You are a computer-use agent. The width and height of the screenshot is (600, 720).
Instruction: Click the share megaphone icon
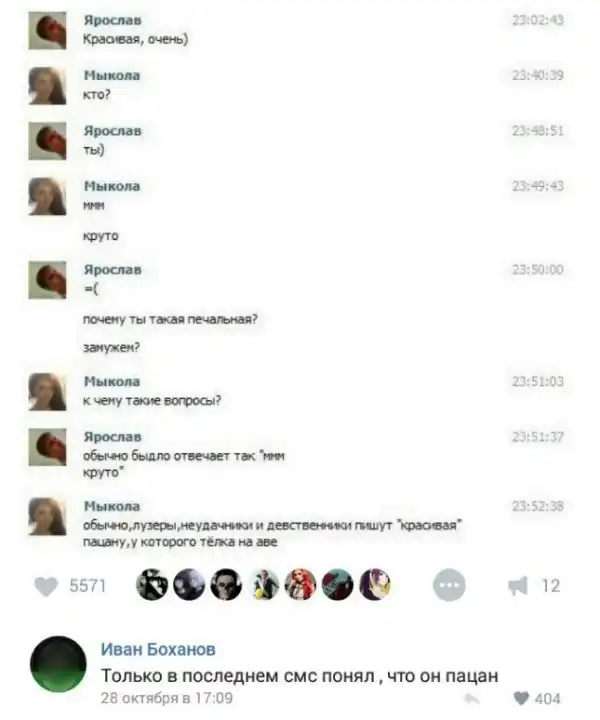[x=518, y=586]
